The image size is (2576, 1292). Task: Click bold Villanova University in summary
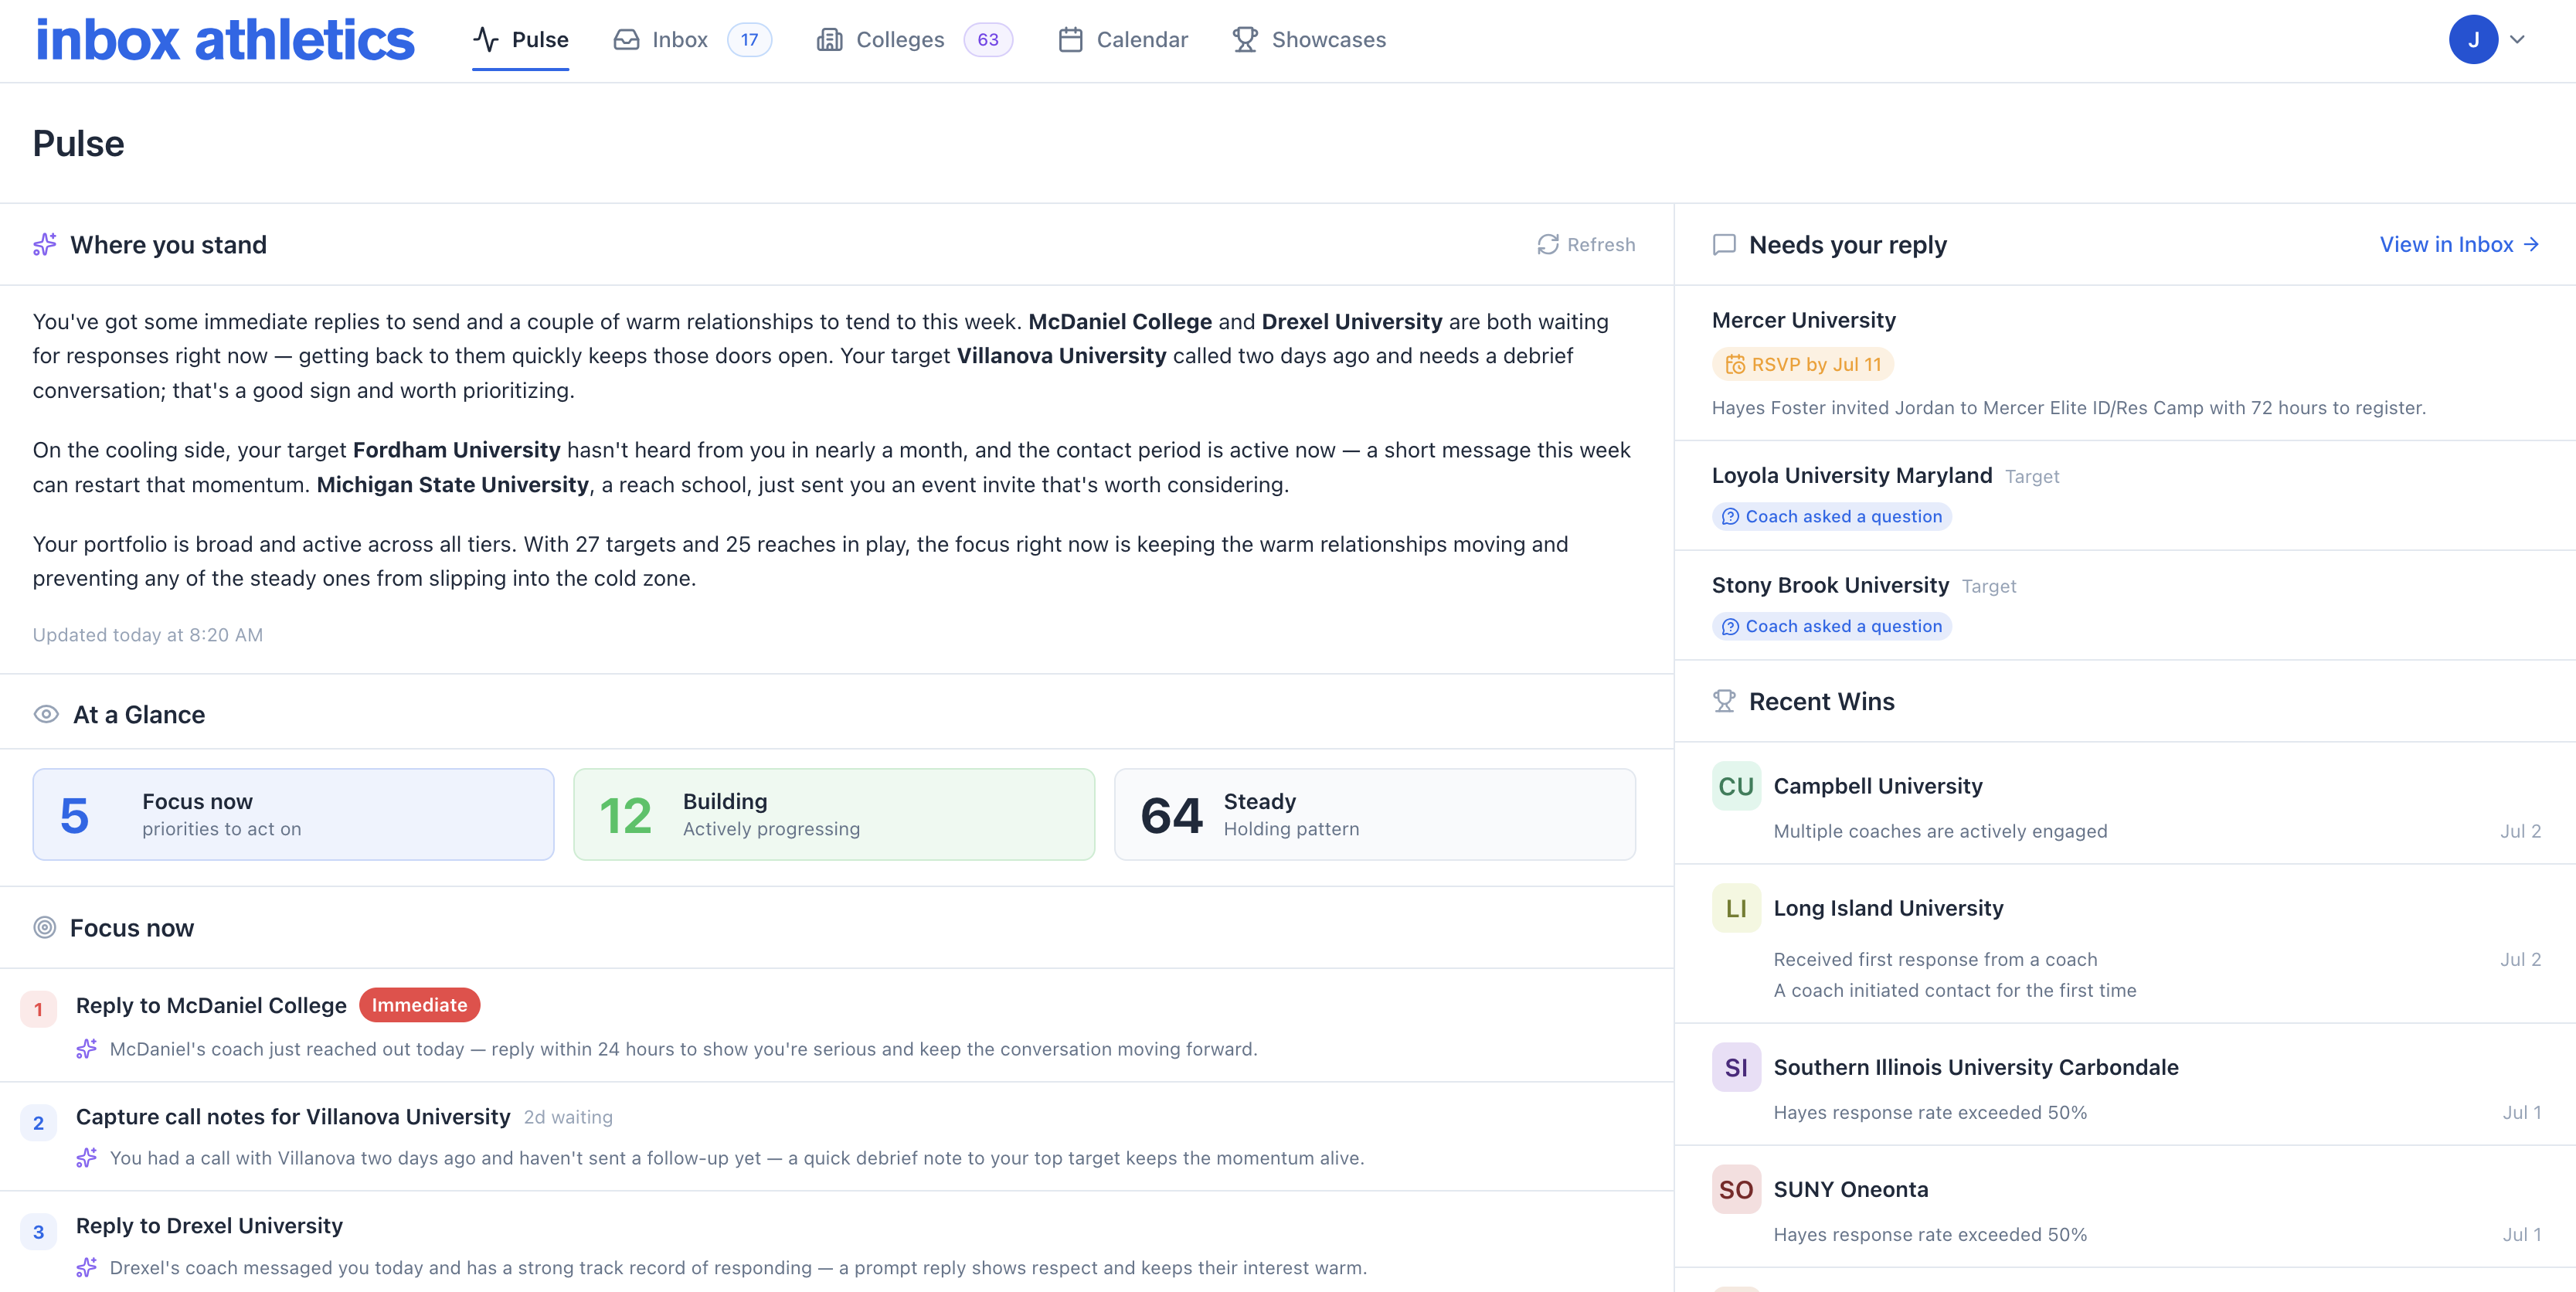(1061, 355)
